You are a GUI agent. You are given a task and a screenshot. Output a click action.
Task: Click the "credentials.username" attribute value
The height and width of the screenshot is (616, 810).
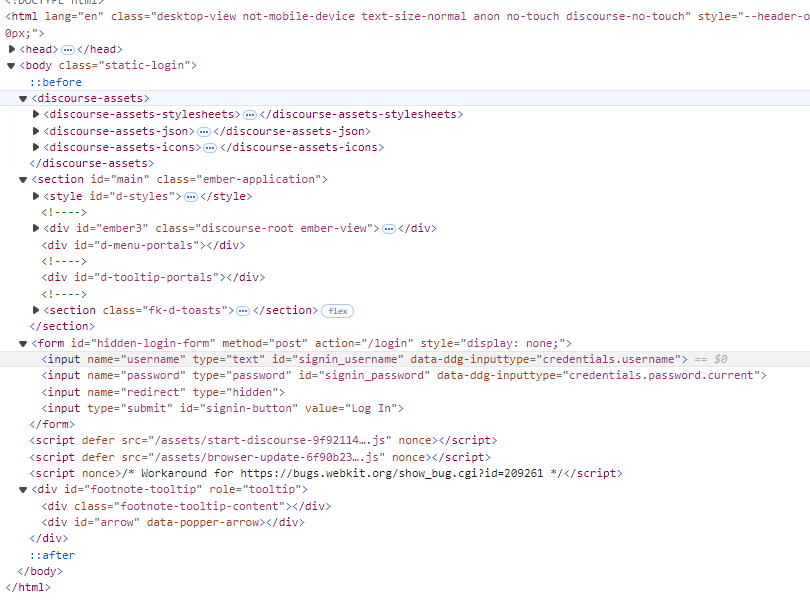pos(609,359)
